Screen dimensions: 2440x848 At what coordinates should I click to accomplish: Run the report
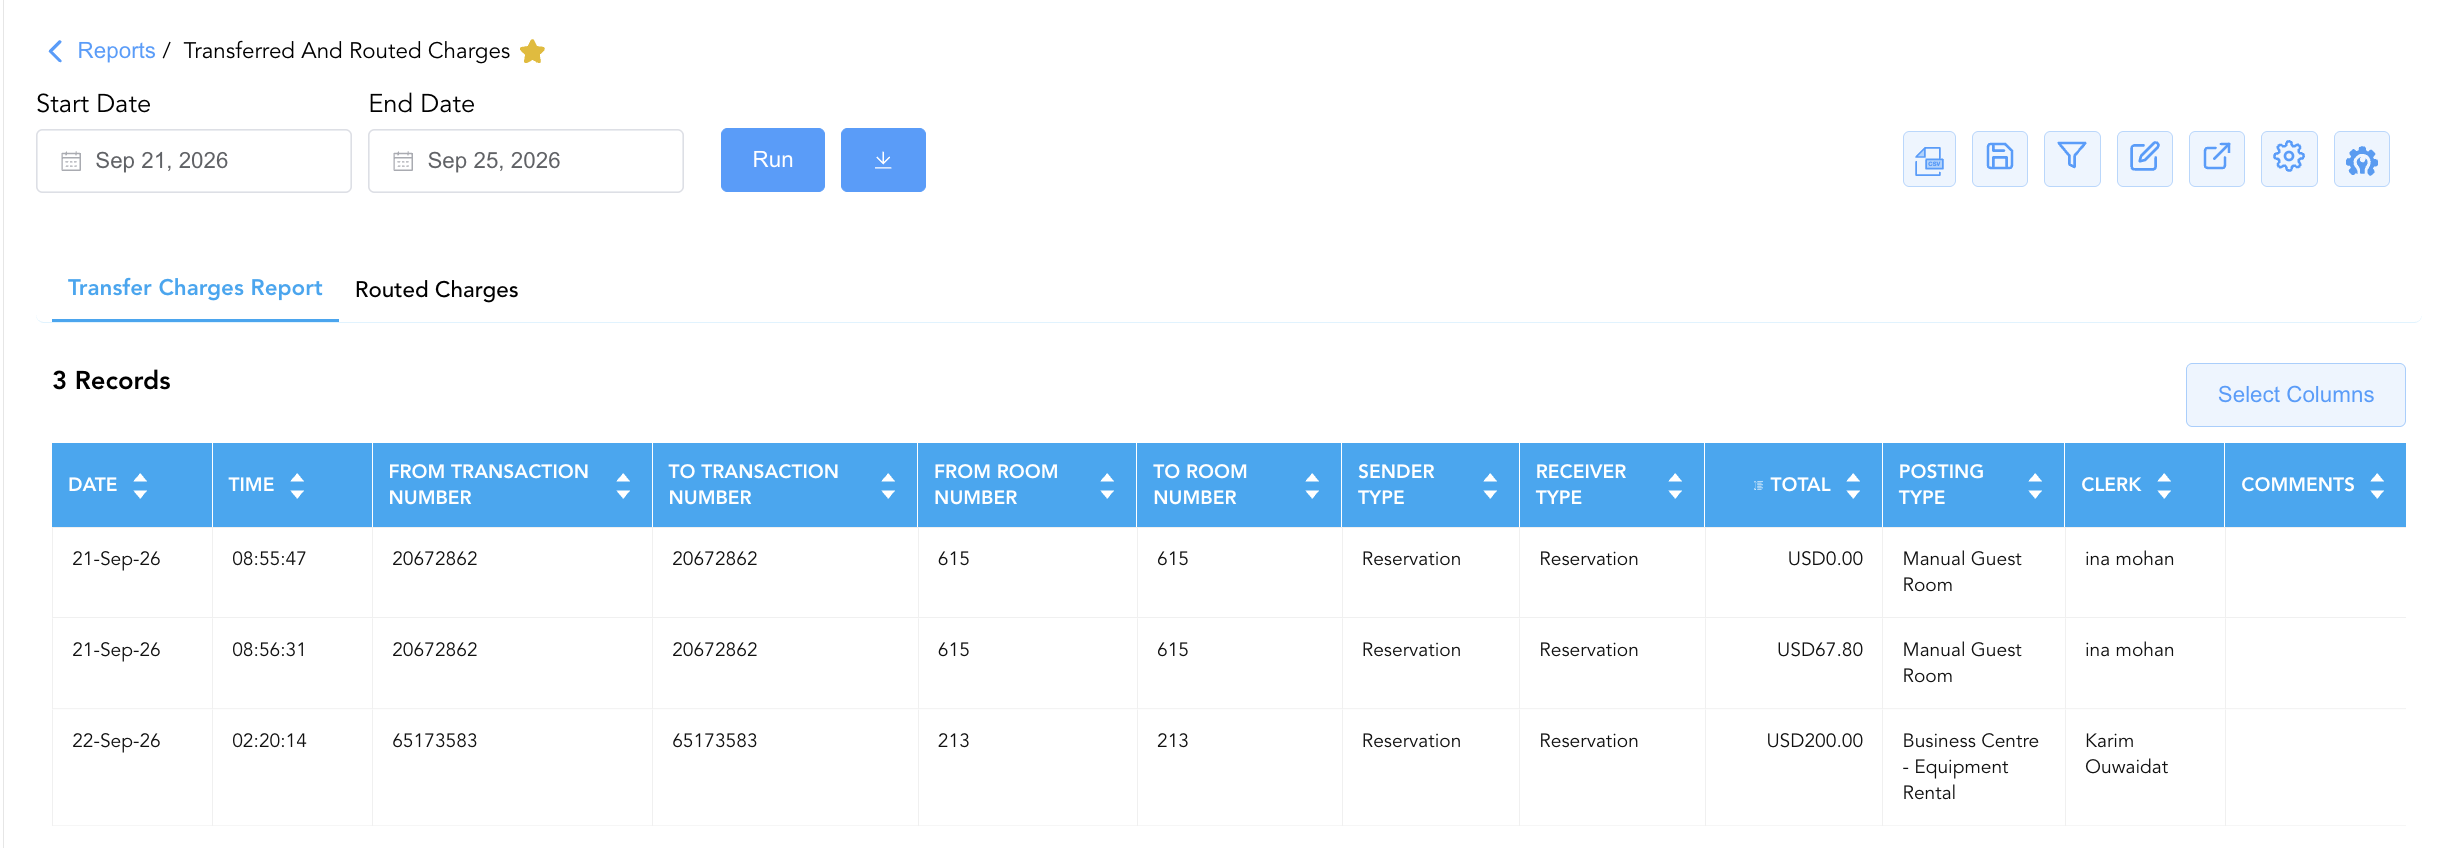pyautogui.click(x=773, y=160)
